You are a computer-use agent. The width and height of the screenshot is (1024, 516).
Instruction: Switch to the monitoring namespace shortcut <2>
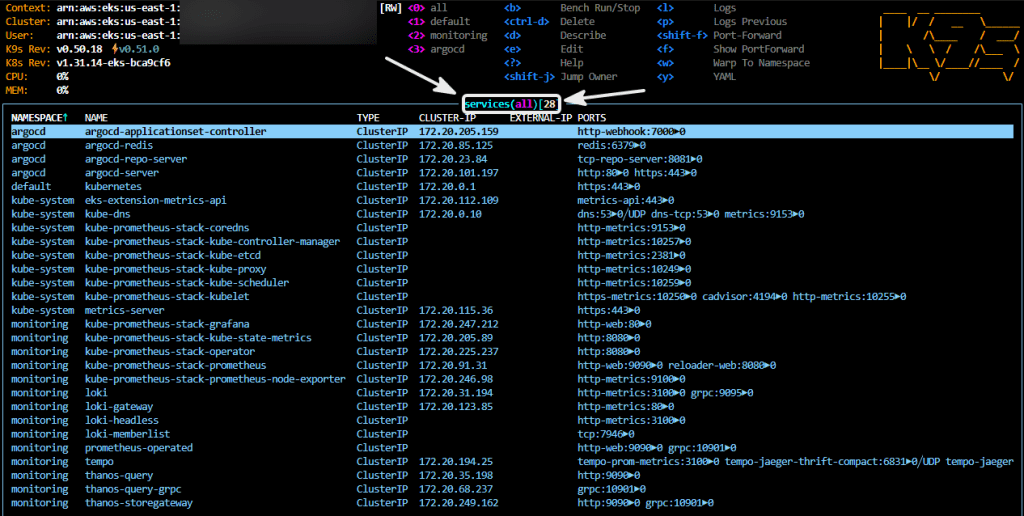(447, 35)
